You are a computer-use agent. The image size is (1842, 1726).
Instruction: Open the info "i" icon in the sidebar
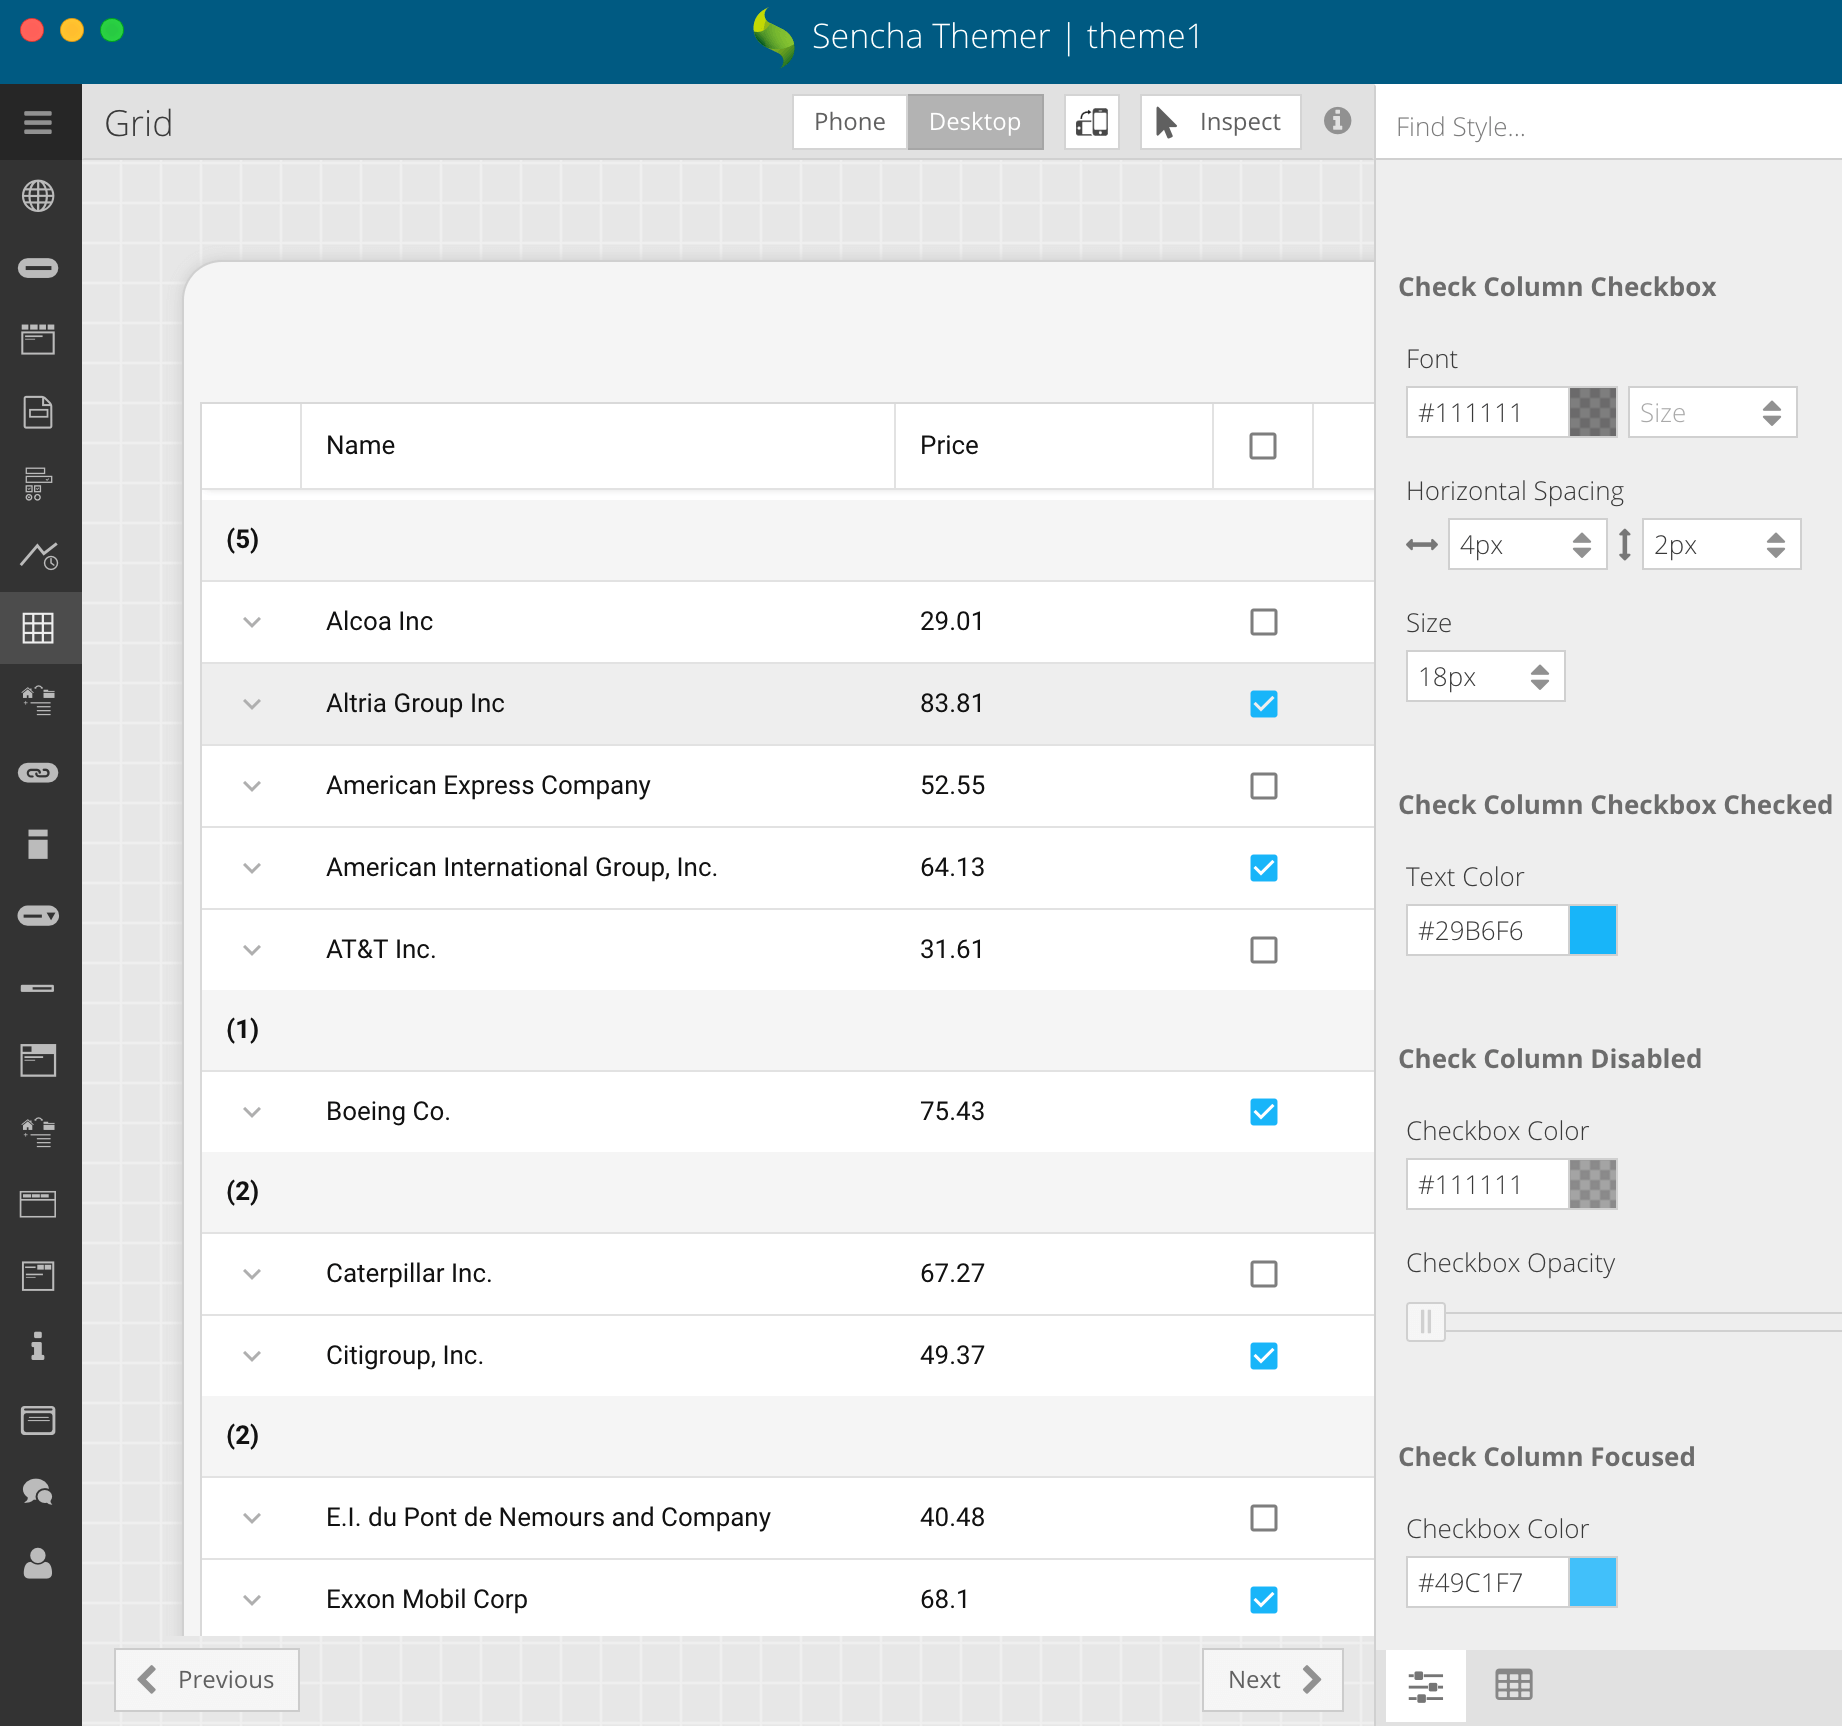point(38,1347)
